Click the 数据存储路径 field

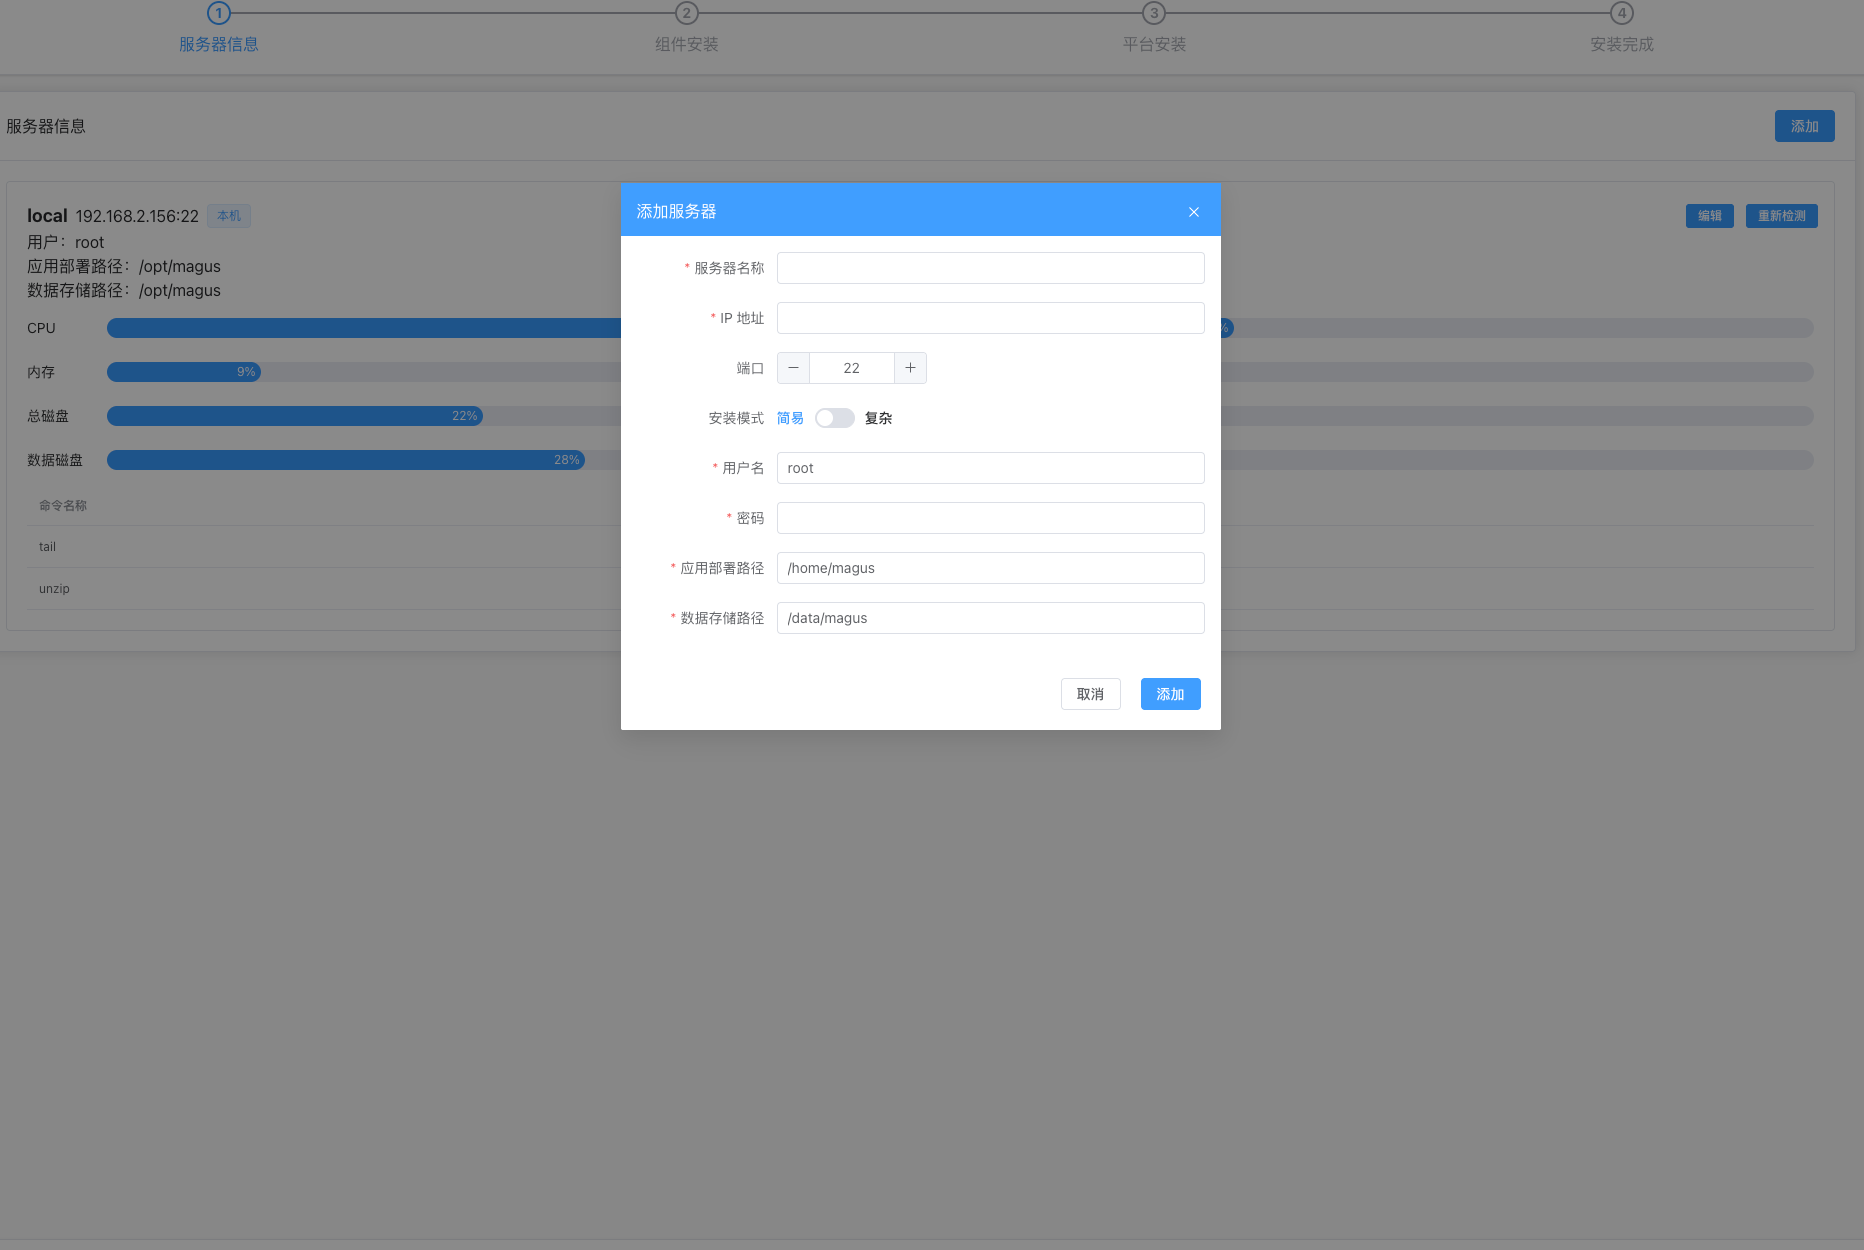pos(990,618)
